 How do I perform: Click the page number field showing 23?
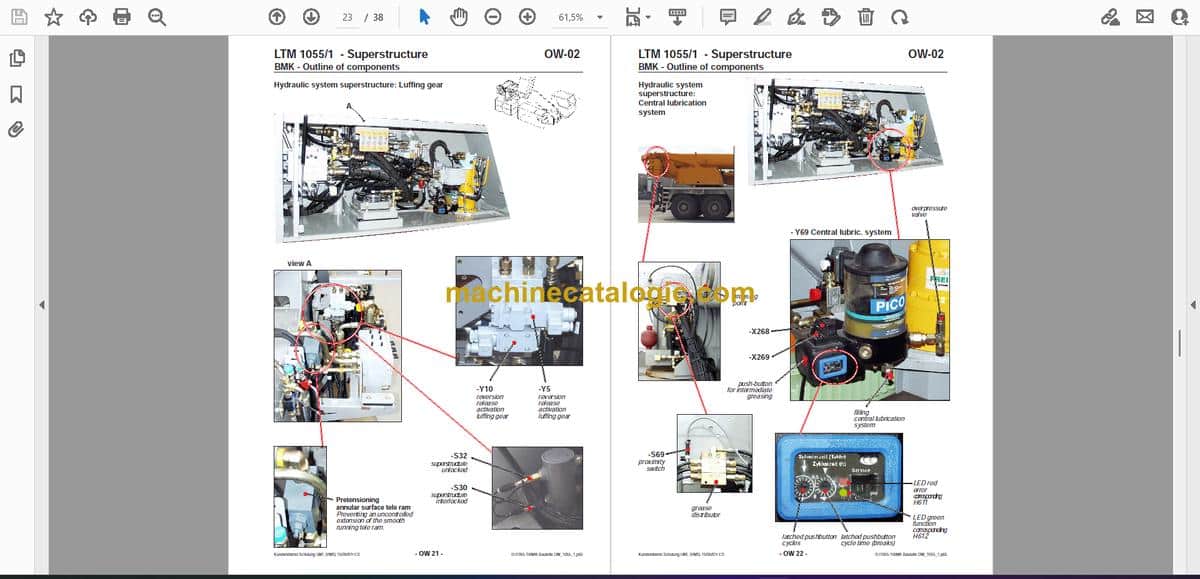click(x=347, y=17)
